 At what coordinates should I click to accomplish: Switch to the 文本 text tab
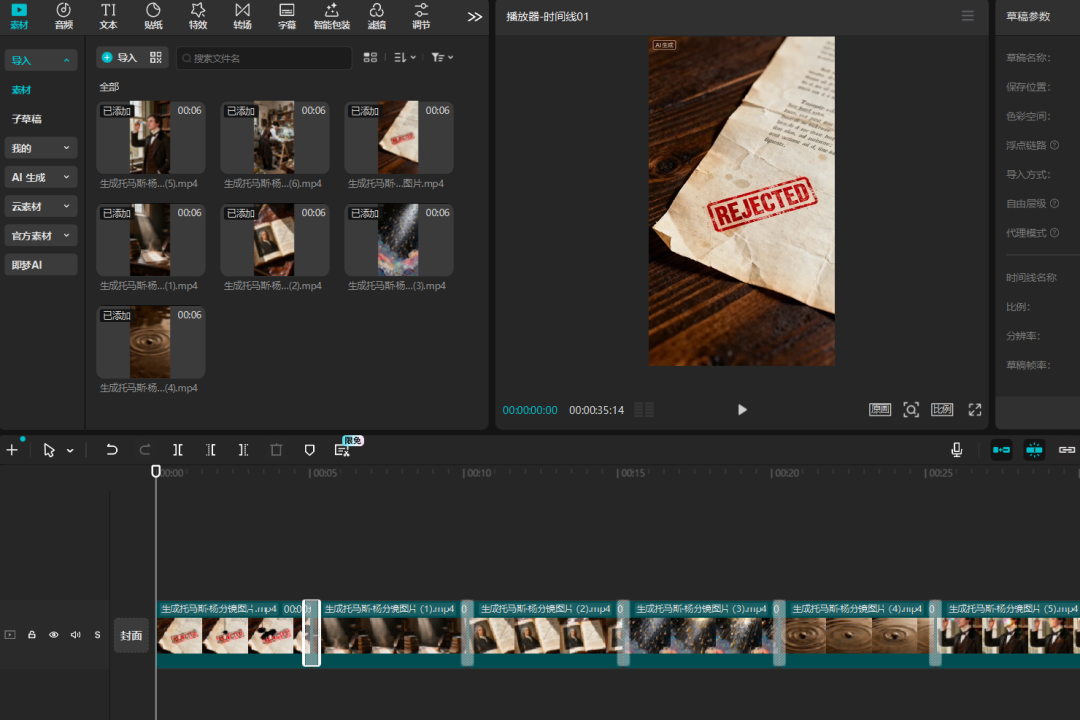tap(108, 16)
